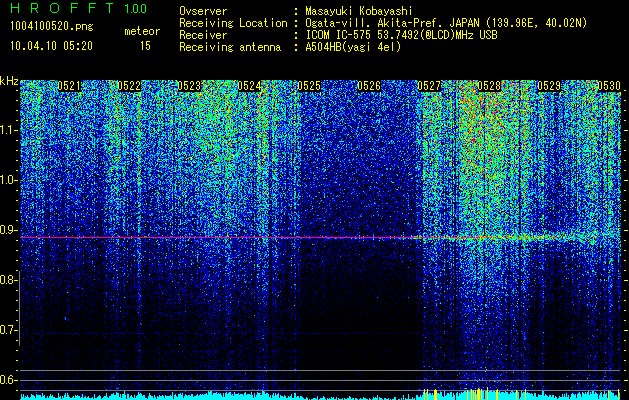Click the Ovserver field label

(x=203, y=11)
